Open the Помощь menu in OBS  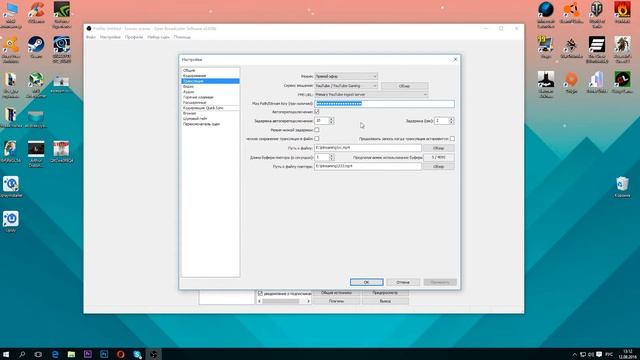(x=182, y=37)
